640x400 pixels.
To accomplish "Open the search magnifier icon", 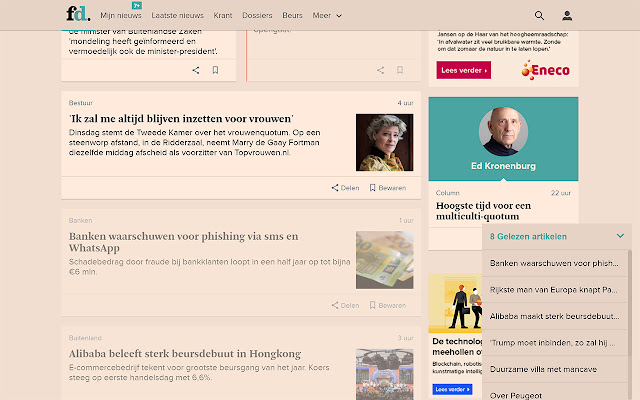I will pyautogui.click(x=539, y=16).
